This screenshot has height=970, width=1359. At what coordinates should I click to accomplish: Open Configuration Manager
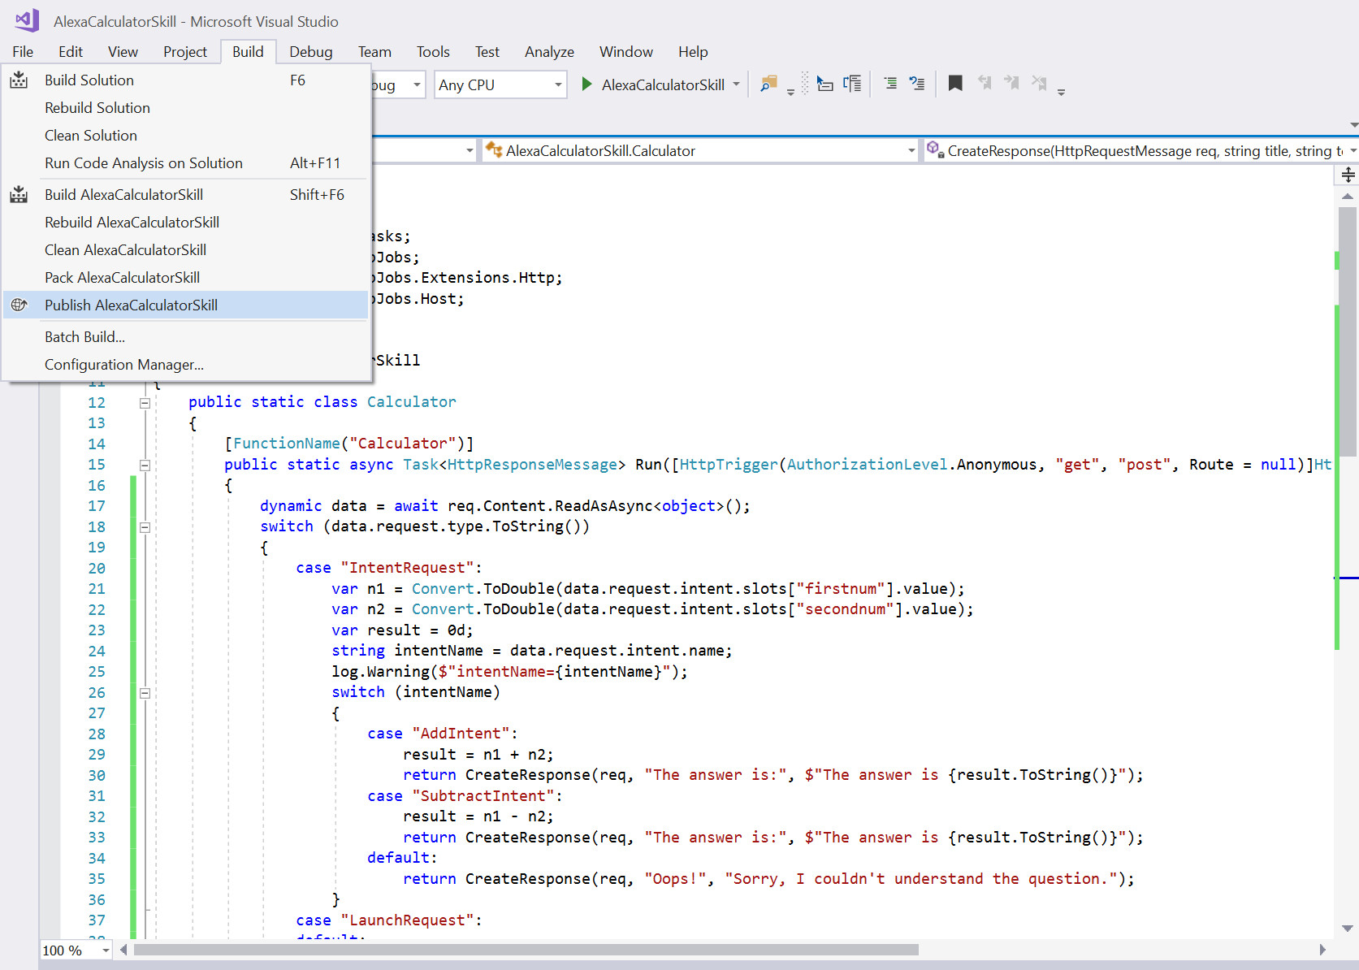pos(124,365)
